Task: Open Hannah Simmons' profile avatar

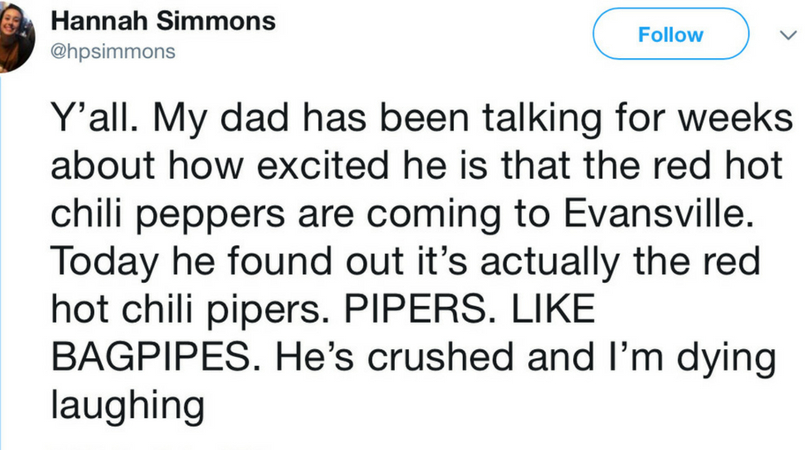Action: tap(15, 36)
